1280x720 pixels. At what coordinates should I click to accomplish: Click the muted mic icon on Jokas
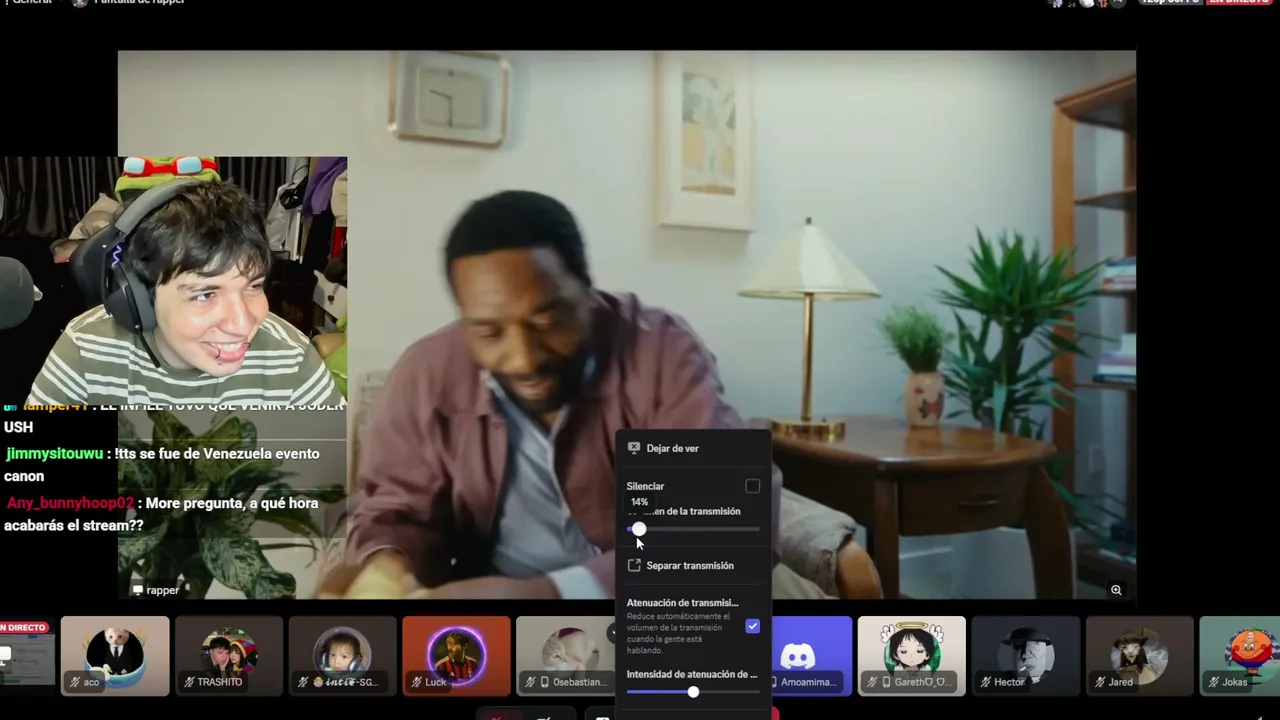[x=1214, y=682]
